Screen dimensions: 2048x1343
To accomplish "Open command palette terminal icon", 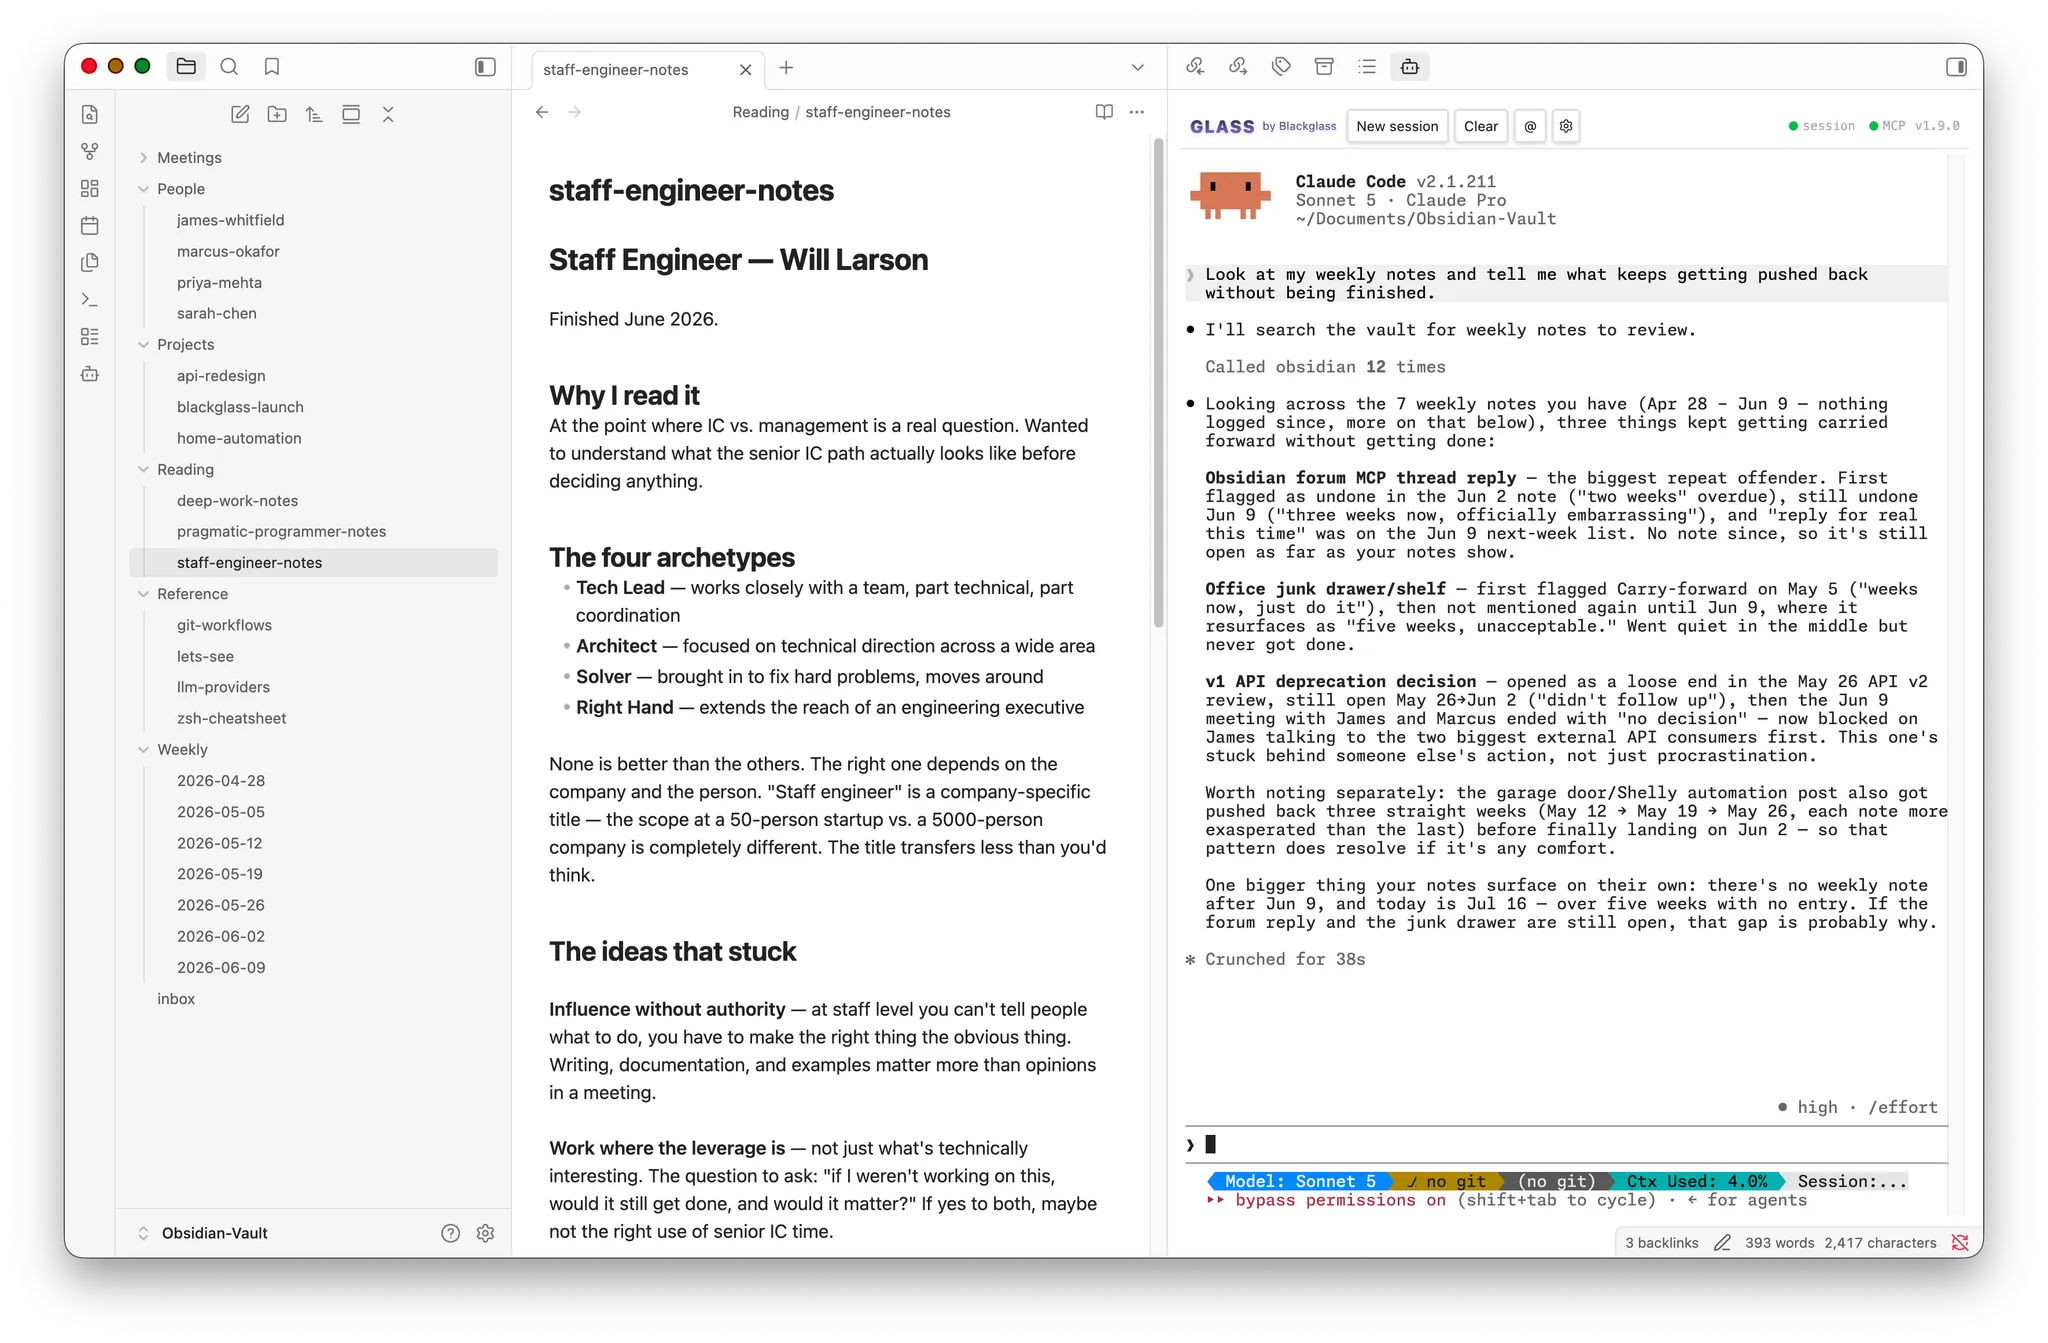I will coord(90,299).
